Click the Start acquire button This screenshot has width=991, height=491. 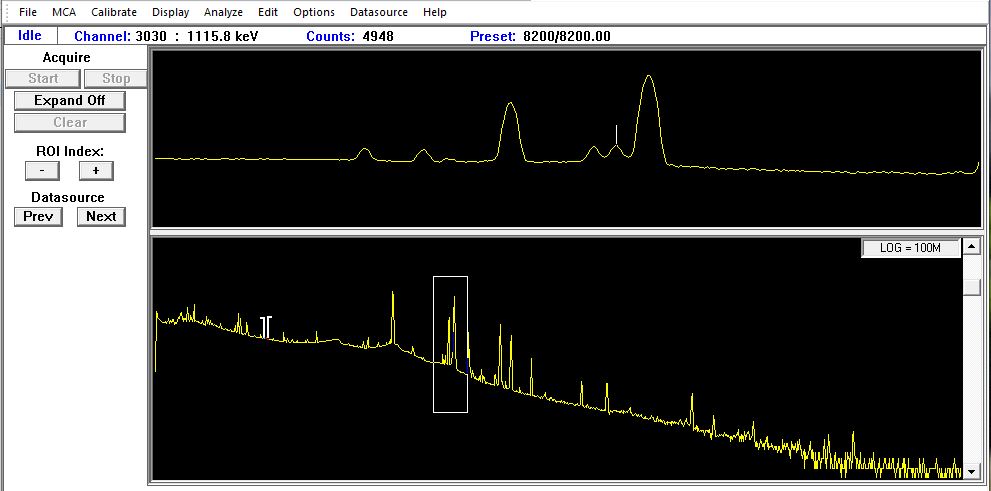(x=43, y=78)
